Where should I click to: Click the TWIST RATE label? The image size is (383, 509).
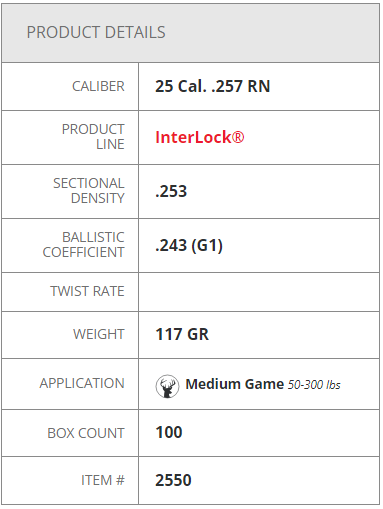(x=87, y=291)
